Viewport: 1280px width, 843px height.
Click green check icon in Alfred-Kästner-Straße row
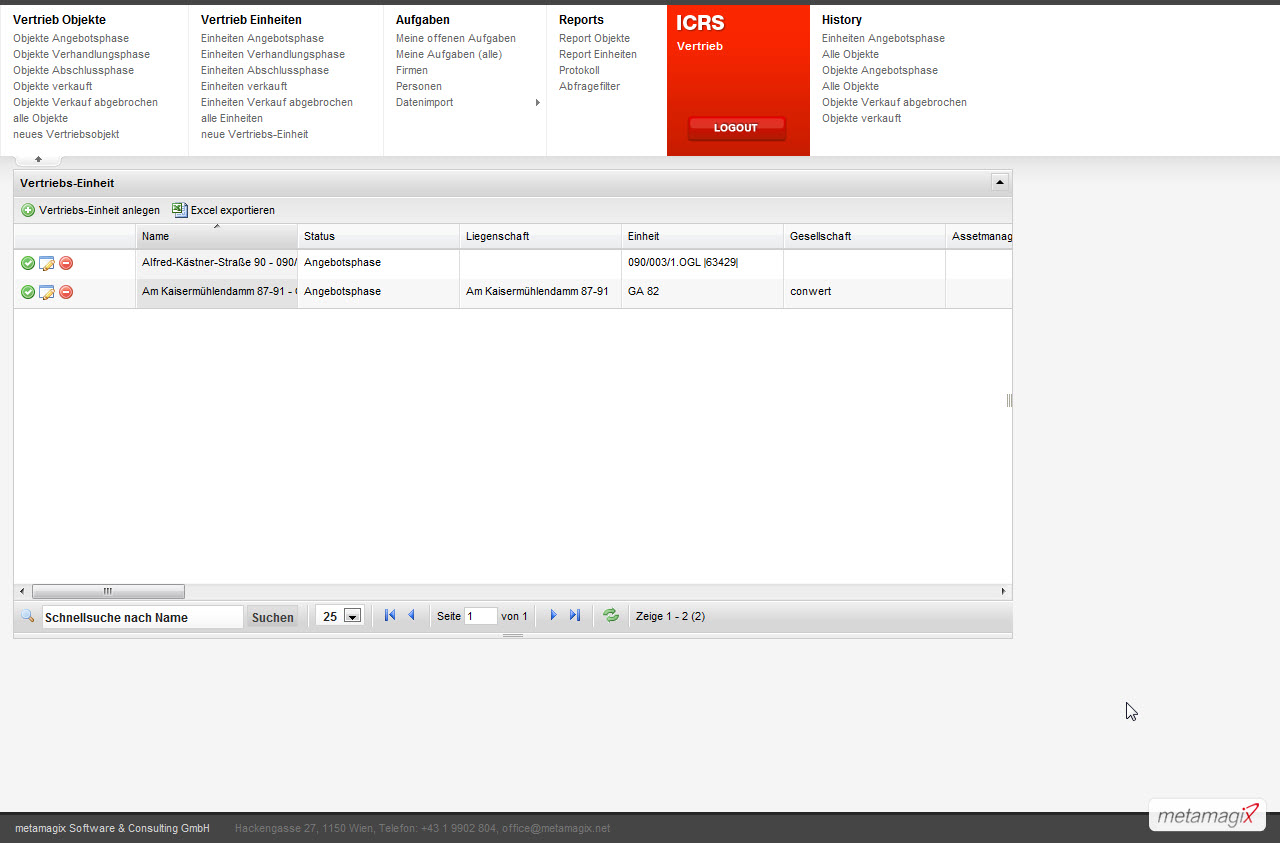click(28, 263)
